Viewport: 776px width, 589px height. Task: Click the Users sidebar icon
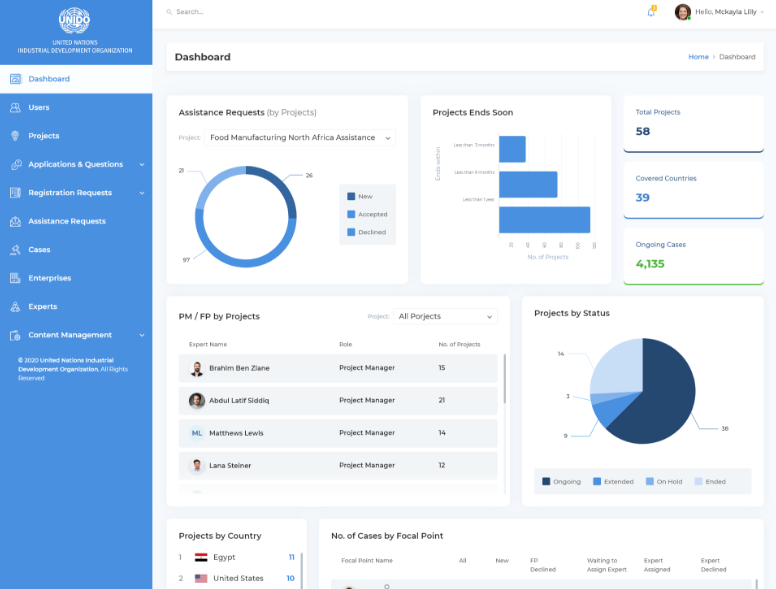(15, 107)
